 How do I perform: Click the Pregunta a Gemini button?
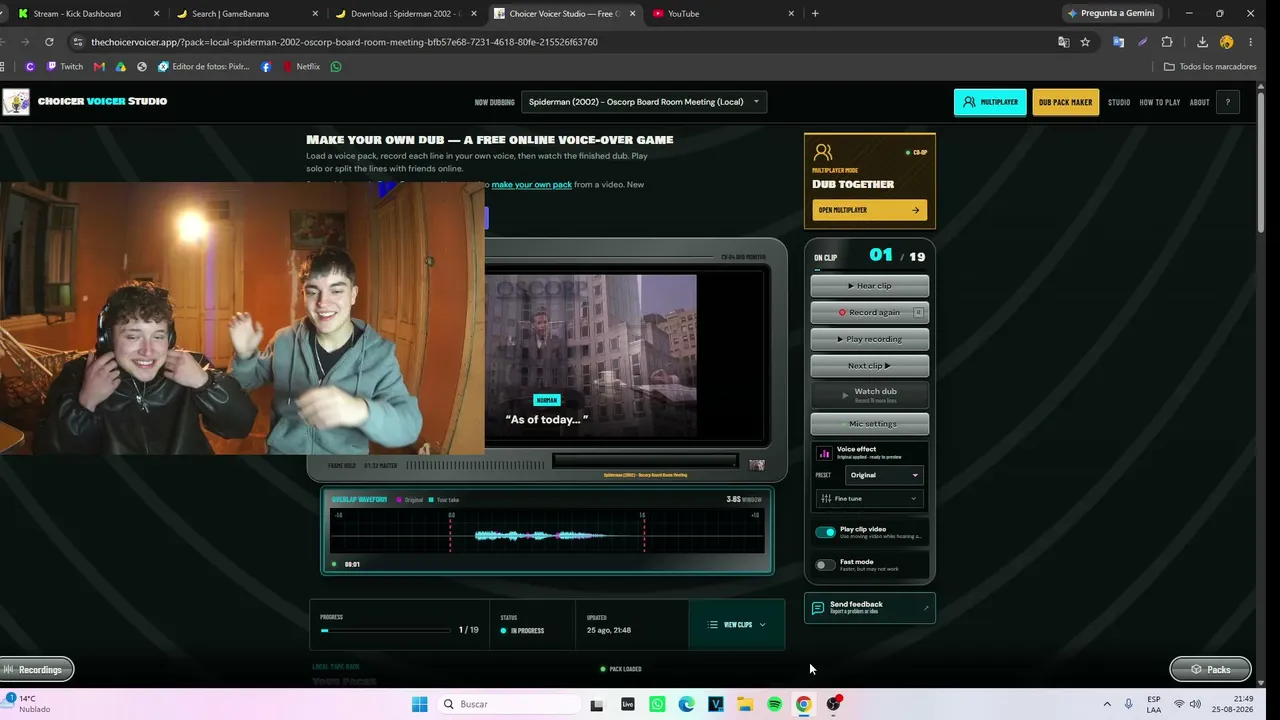pos(1111,14)
